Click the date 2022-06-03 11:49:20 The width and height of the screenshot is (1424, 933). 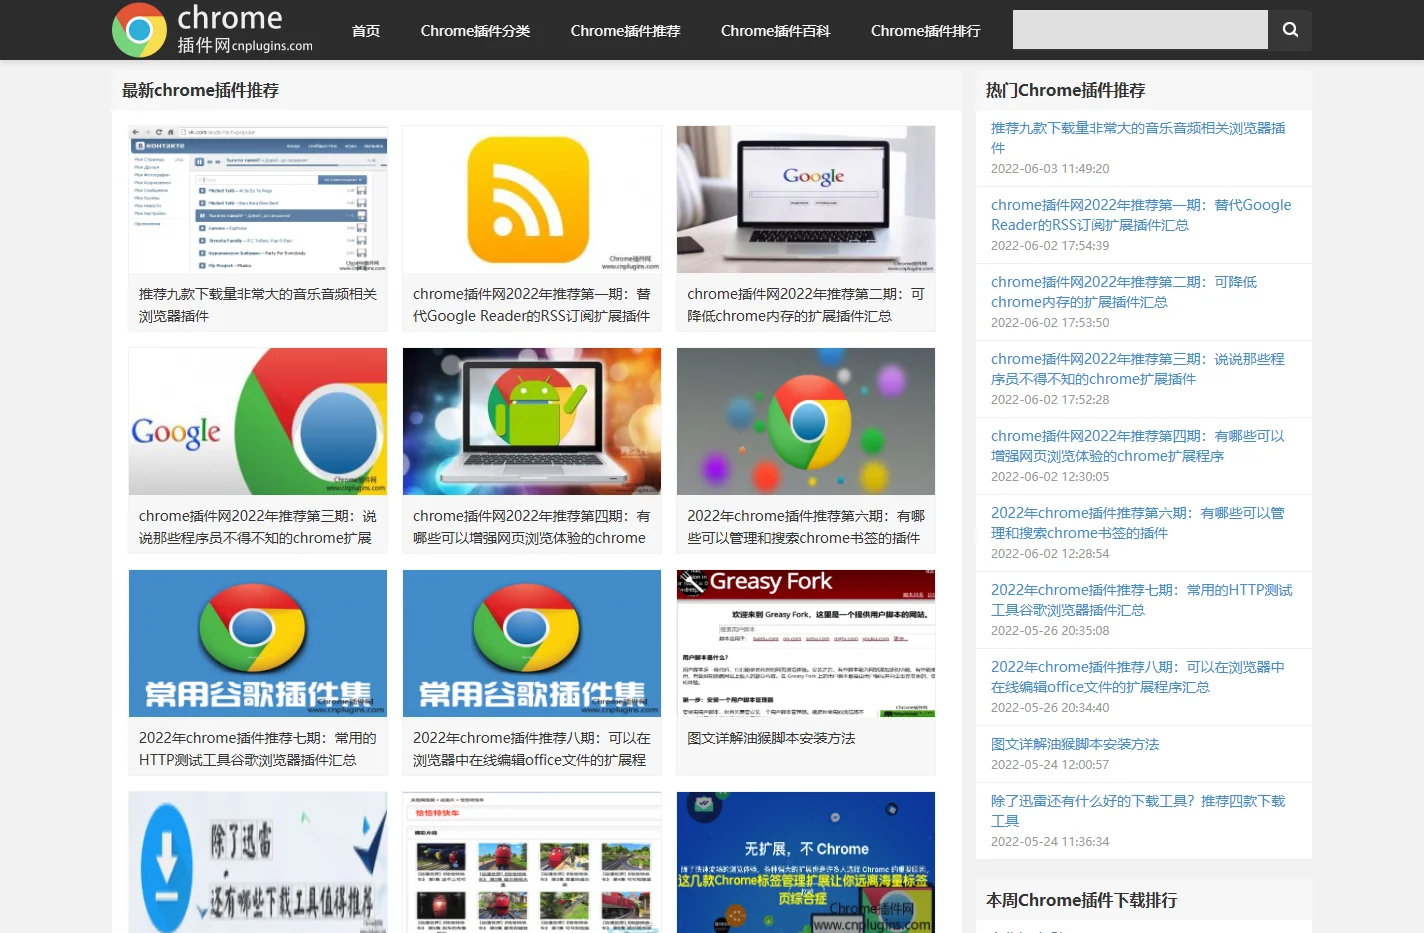click(x=1050, y=169)
